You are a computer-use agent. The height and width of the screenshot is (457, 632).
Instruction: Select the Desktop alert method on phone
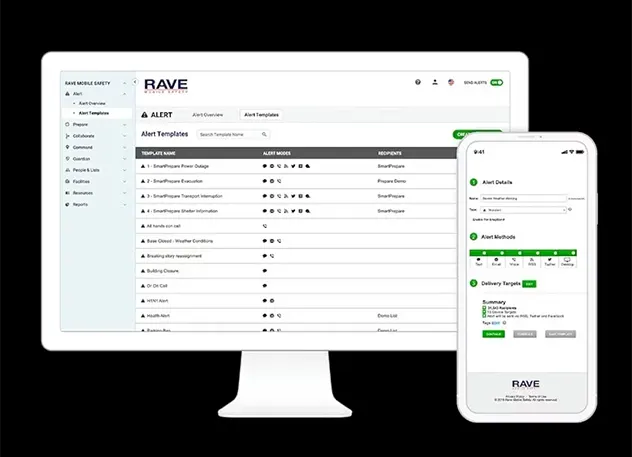click(568, 261)
